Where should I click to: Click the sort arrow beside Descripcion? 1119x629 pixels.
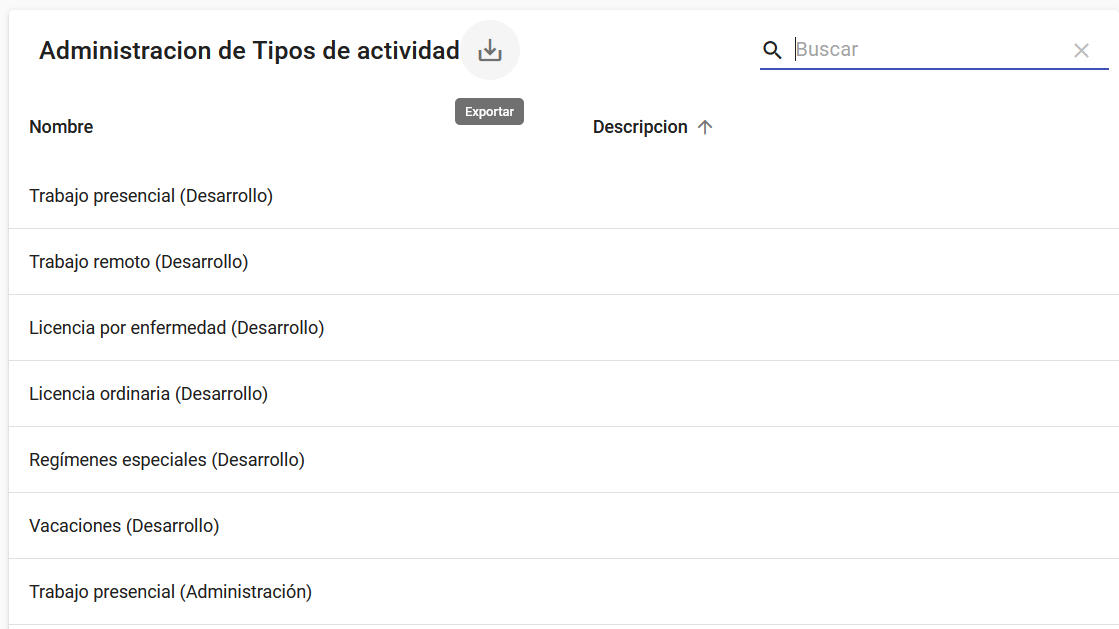[x=705, y=127]
